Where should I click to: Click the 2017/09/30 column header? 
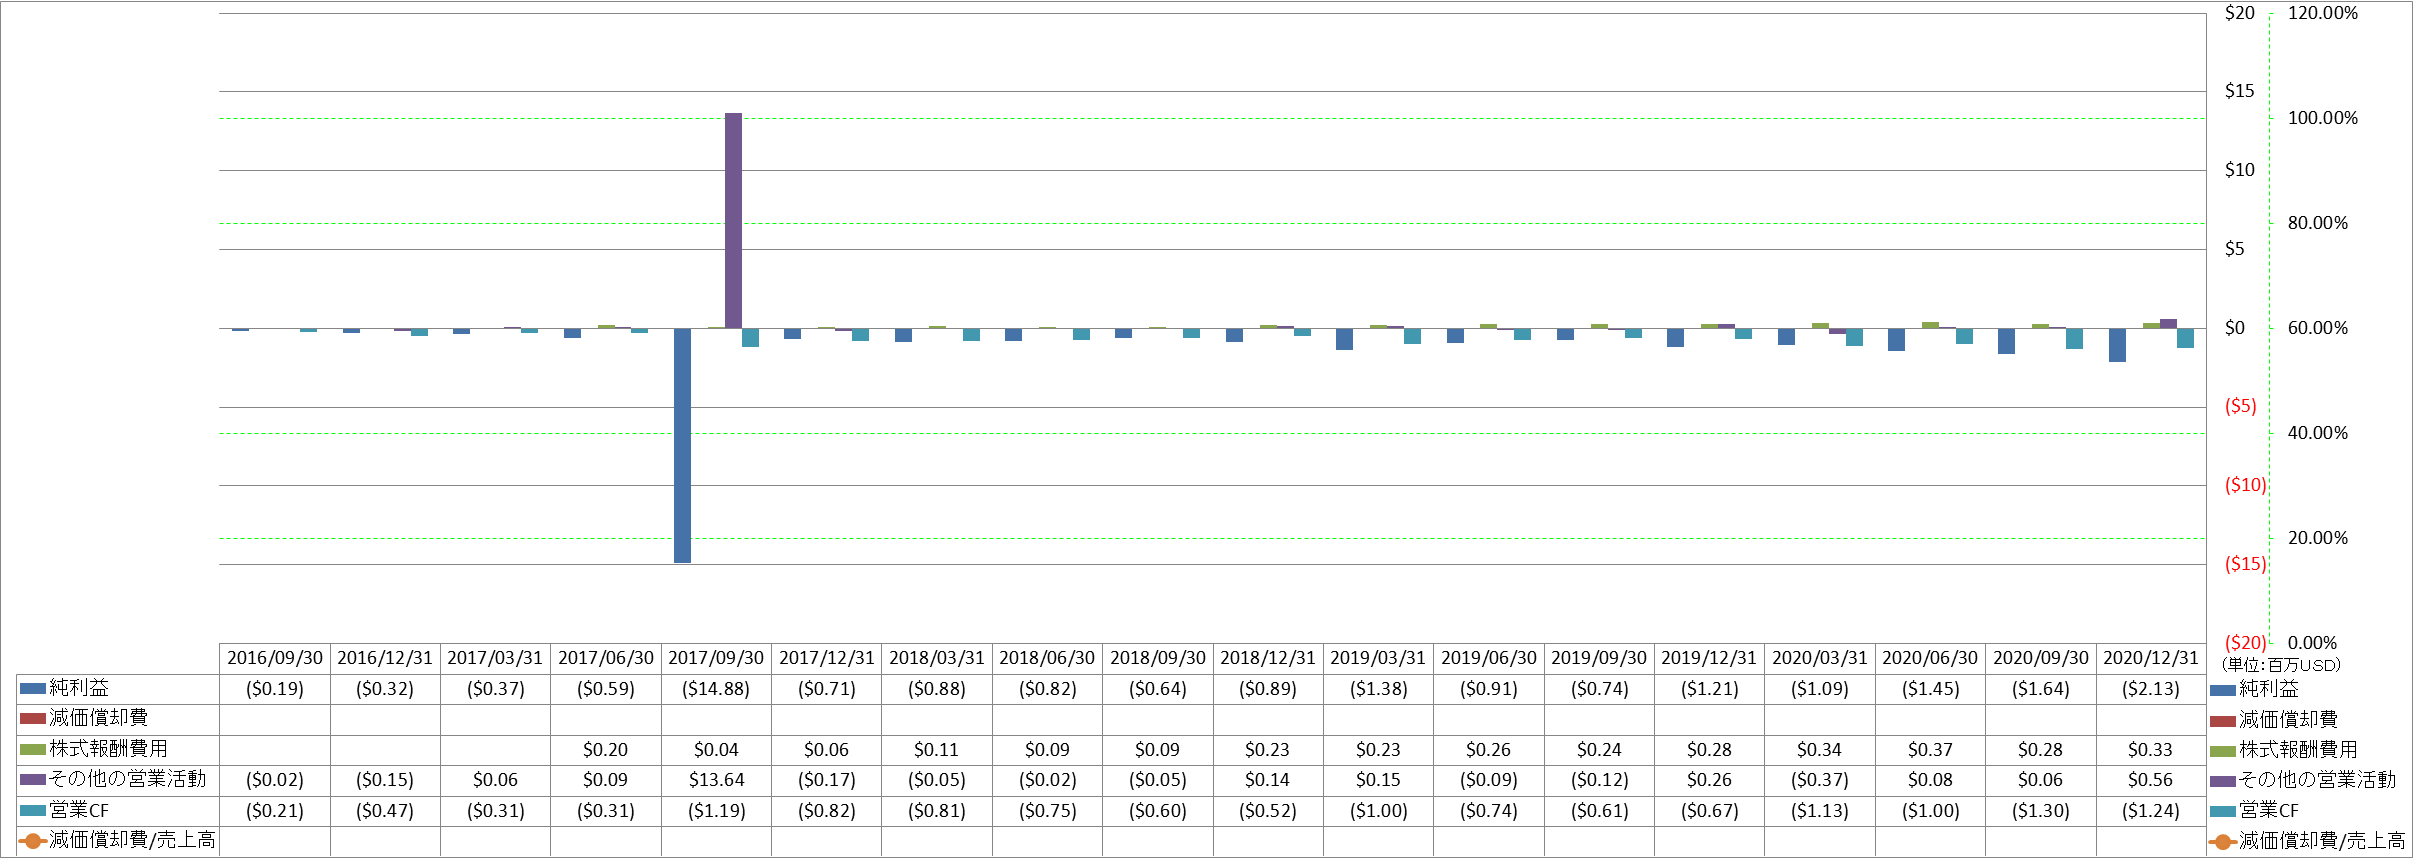(716, 658)
